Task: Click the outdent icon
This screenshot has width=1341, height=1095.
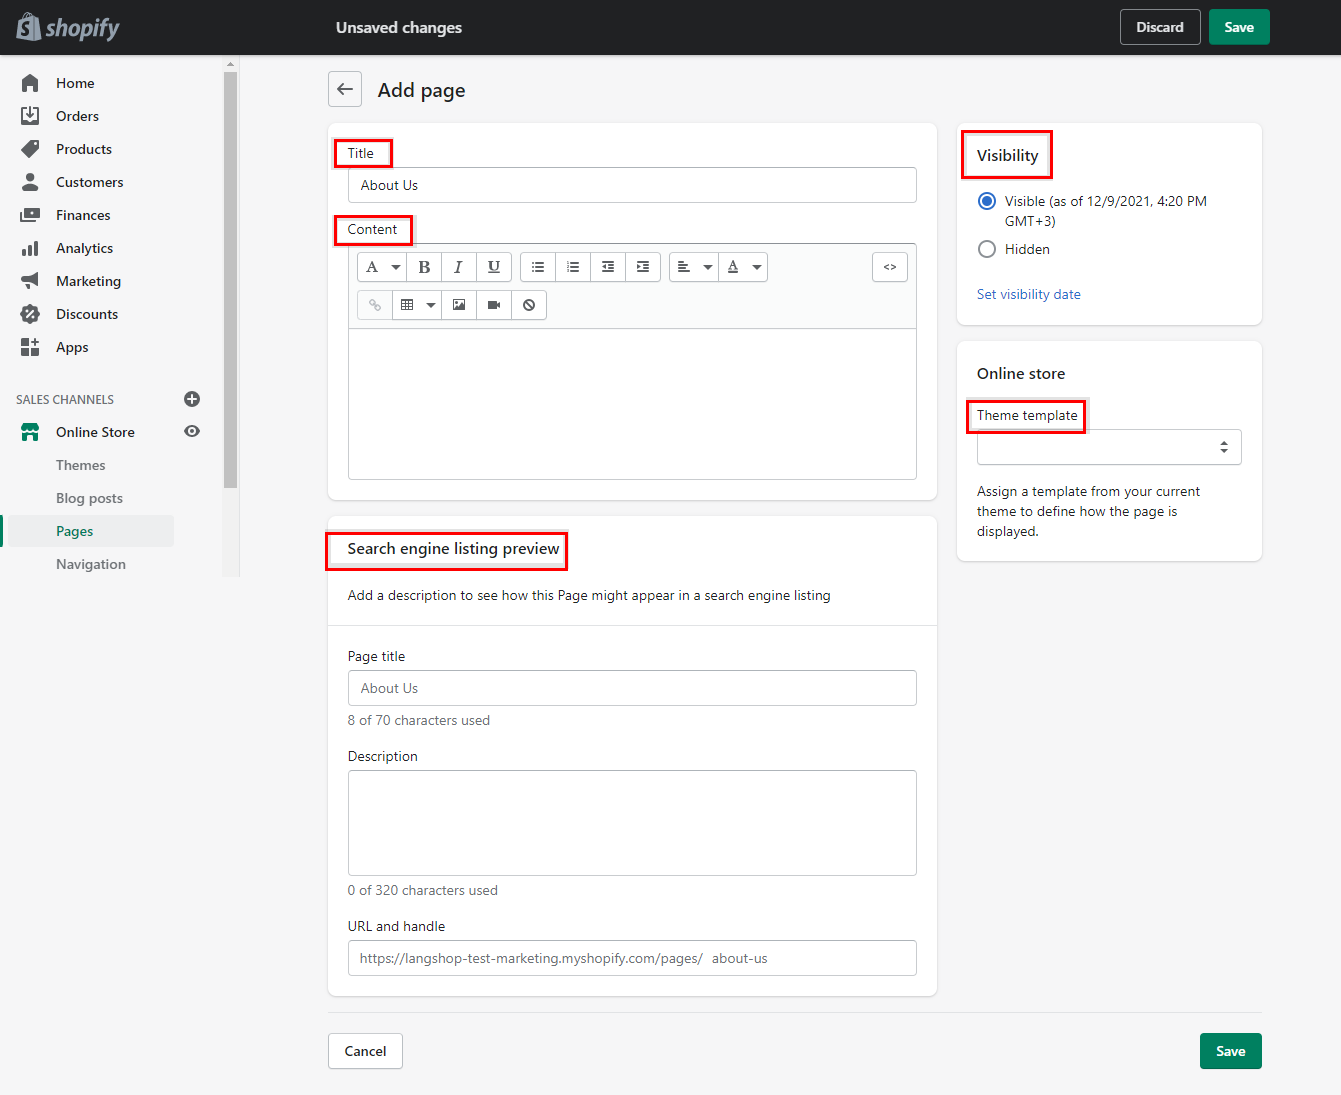Action: coord(608,267)
